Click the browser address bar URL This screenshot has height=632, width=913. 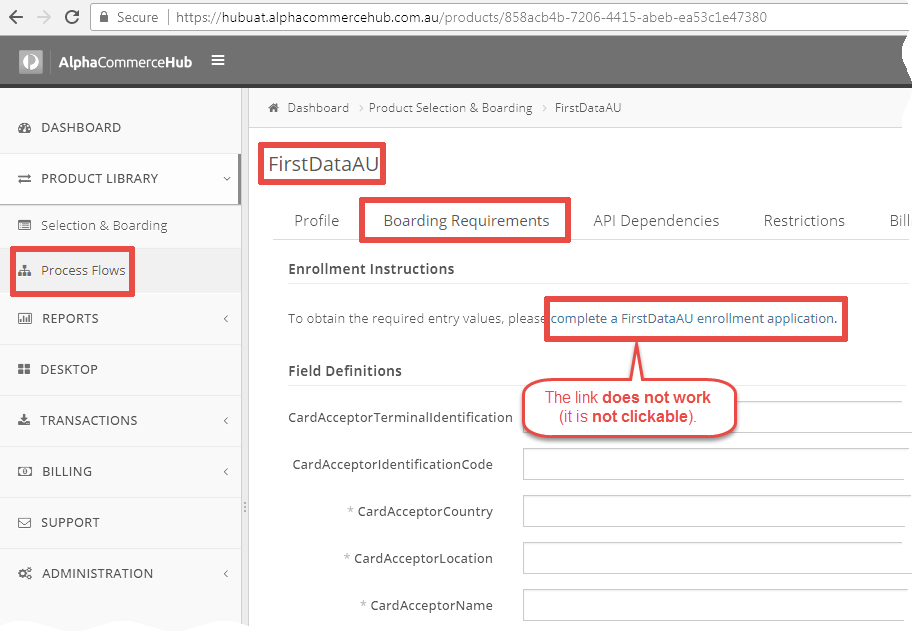pyautogui.click(x=471, y=17)
